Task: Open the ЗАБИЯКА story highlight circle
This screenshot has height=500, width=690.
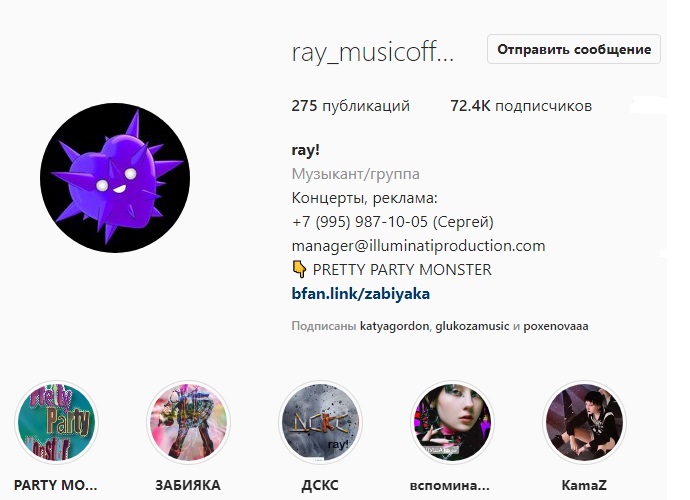Action: (188, 422)
